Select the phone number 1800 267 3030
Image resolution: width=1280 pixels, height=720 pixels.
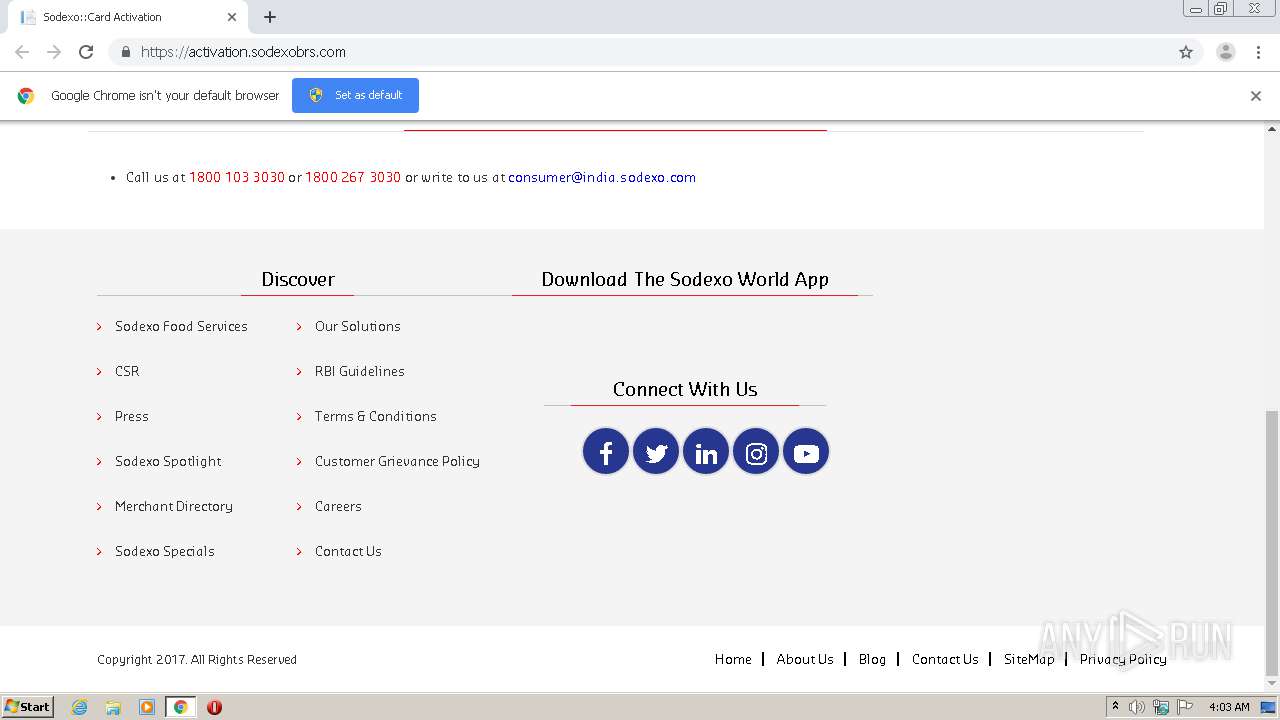353,177
